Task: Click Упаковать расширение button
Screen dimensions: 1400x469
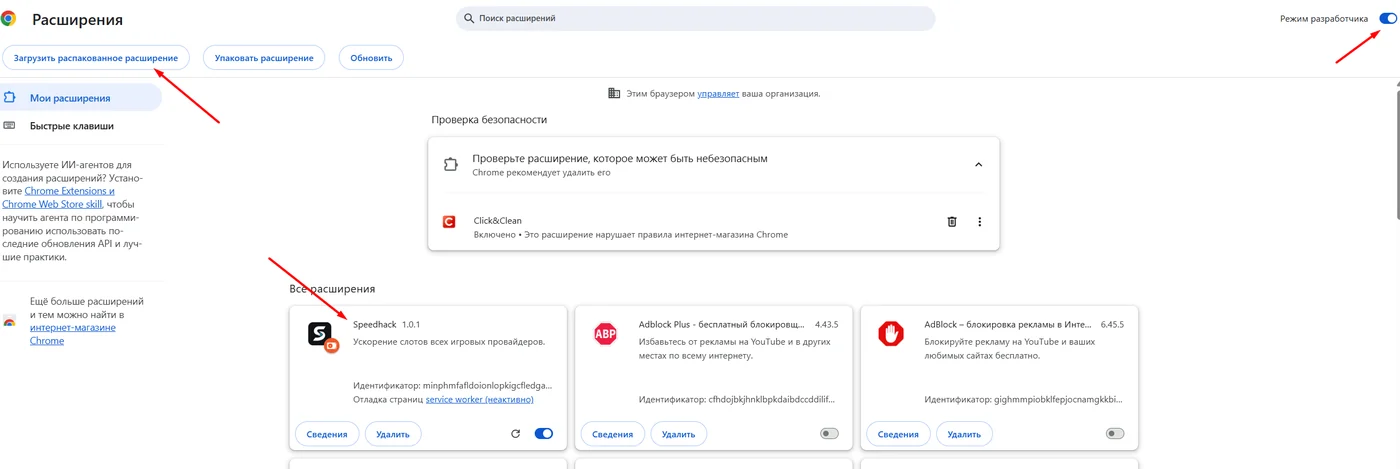Action: click(x=264, y=58)
